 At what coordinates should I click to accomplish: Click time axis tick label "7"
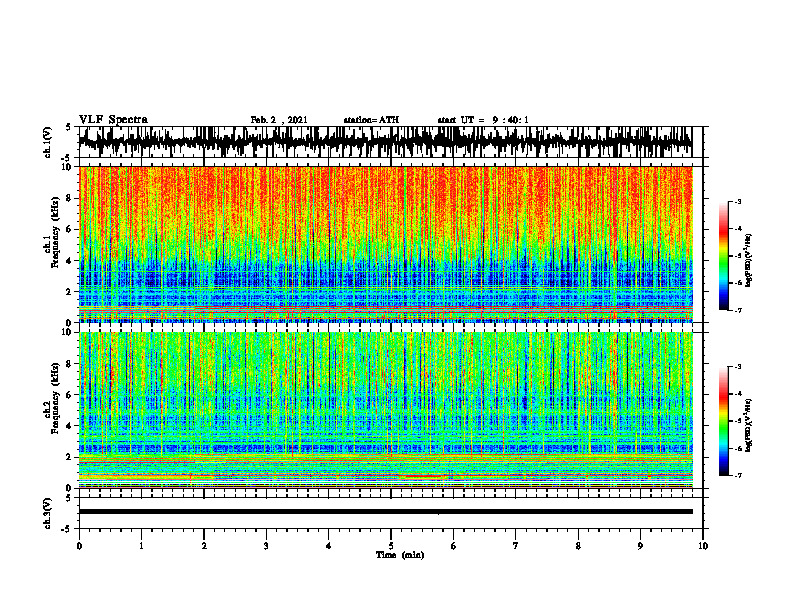pos(516,546)
